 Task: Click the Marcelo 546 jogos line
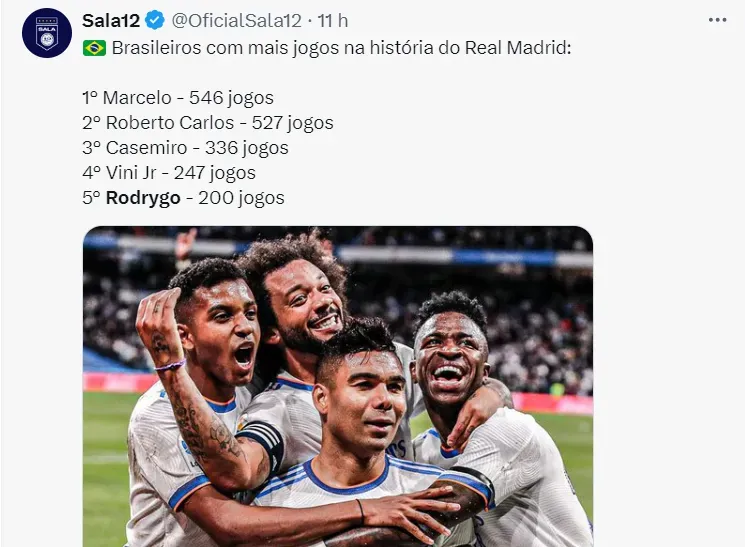(x=178, y=98)
